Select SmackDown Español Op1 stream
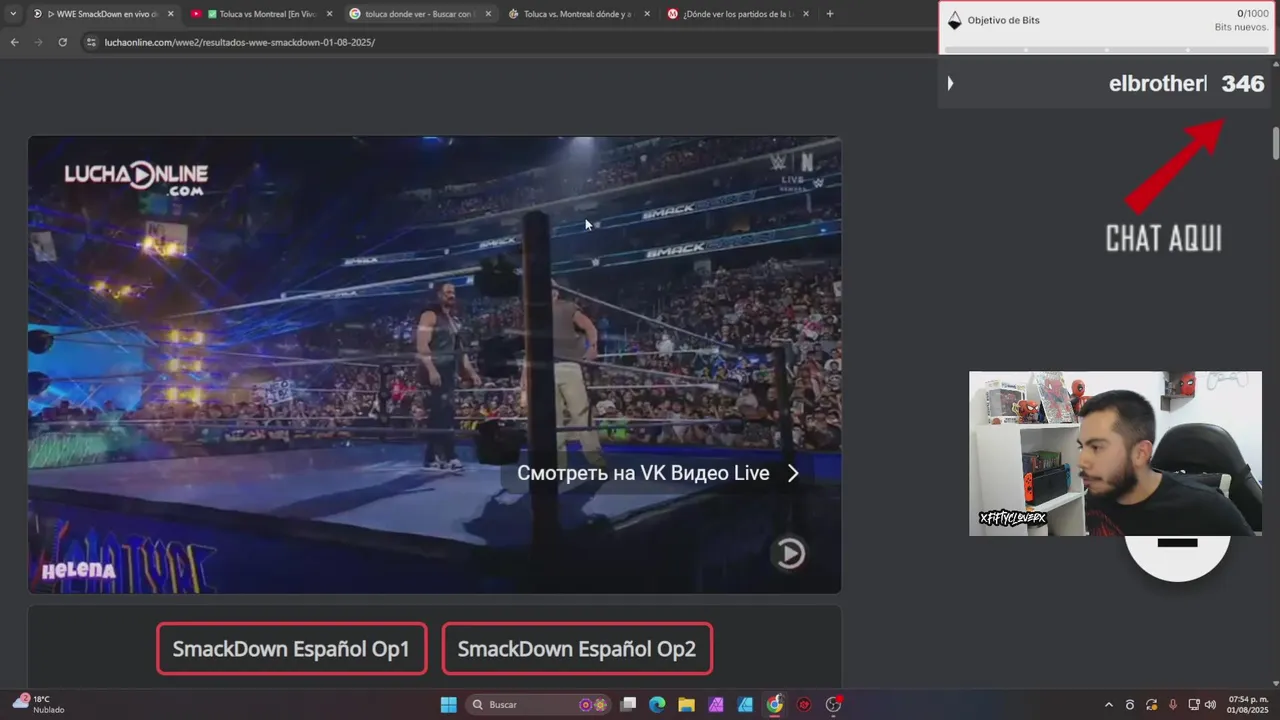 tap(291, 649)
